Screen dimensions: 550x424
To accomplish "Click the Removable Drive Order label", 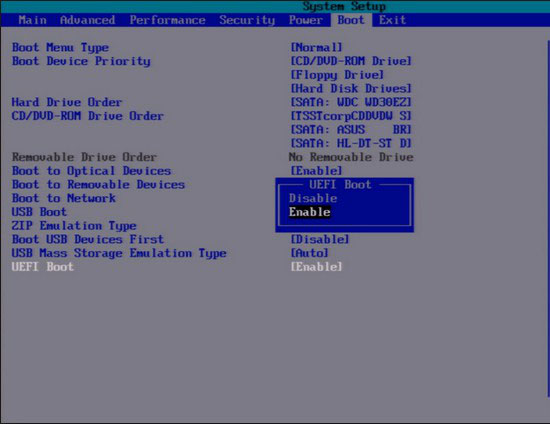I will tap(84, 157).
